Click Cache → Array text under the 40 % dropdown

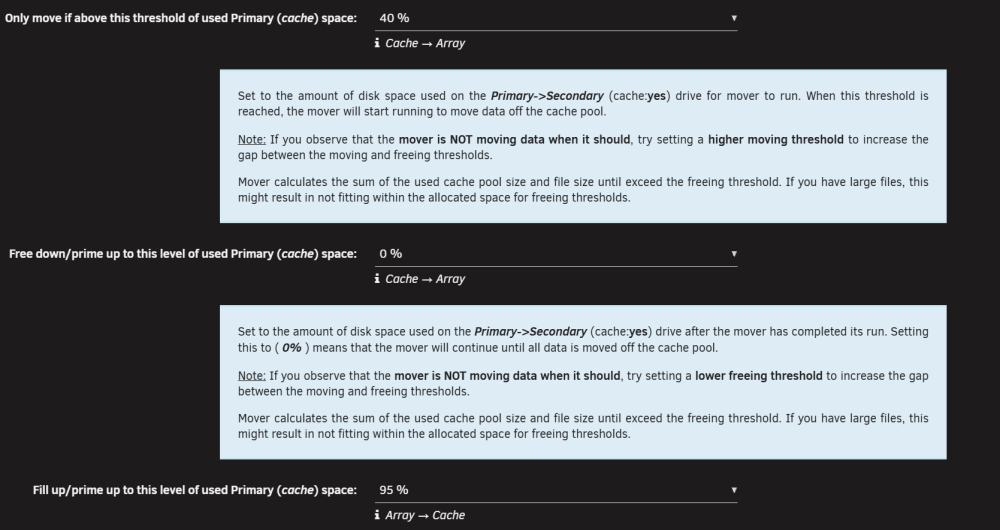coord(425,43)
